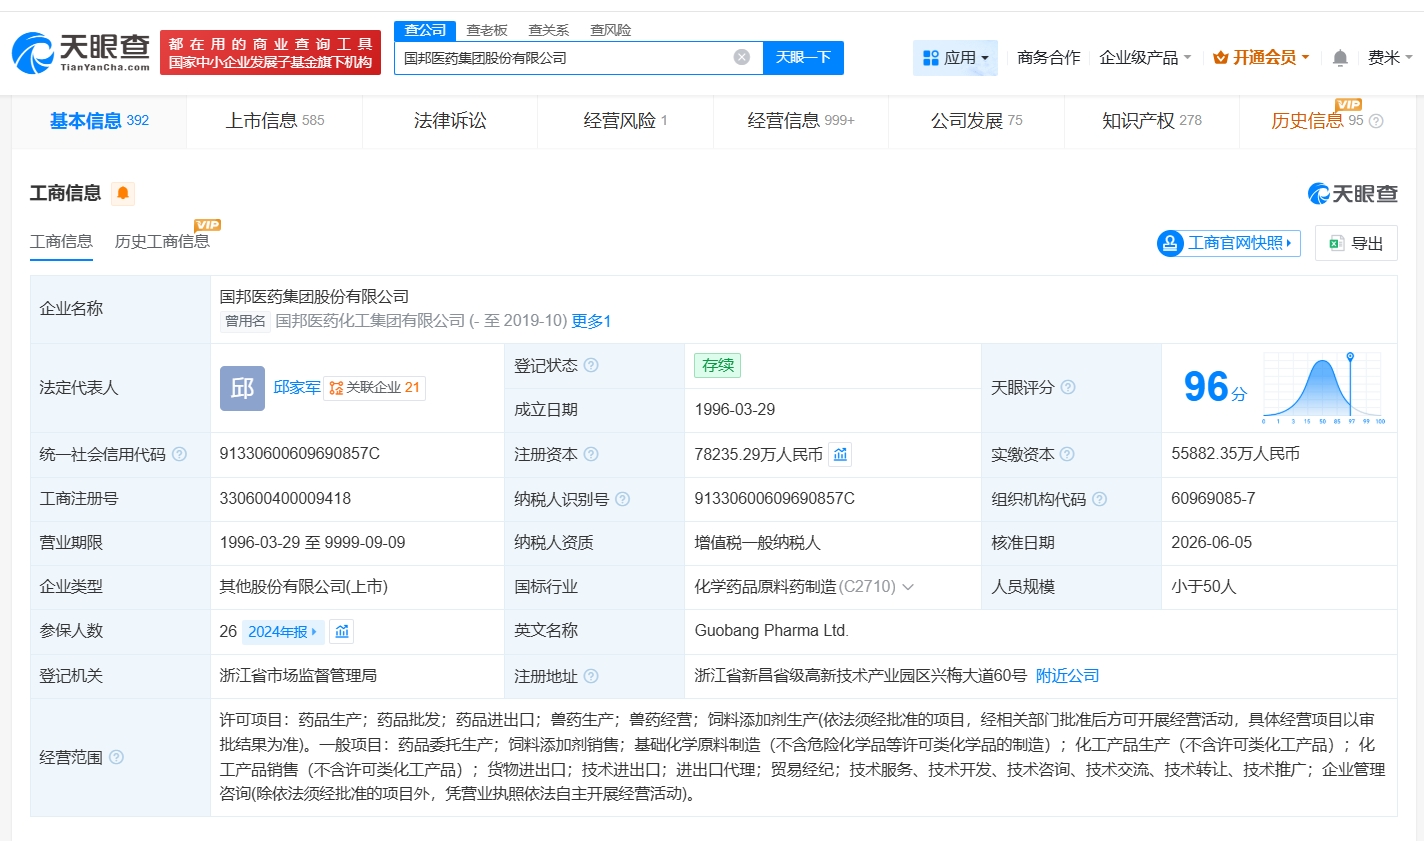Click the 邱 avatar of legal representative
The image size is (1424, 841).
pyautogui.click(x=242, y=388)
